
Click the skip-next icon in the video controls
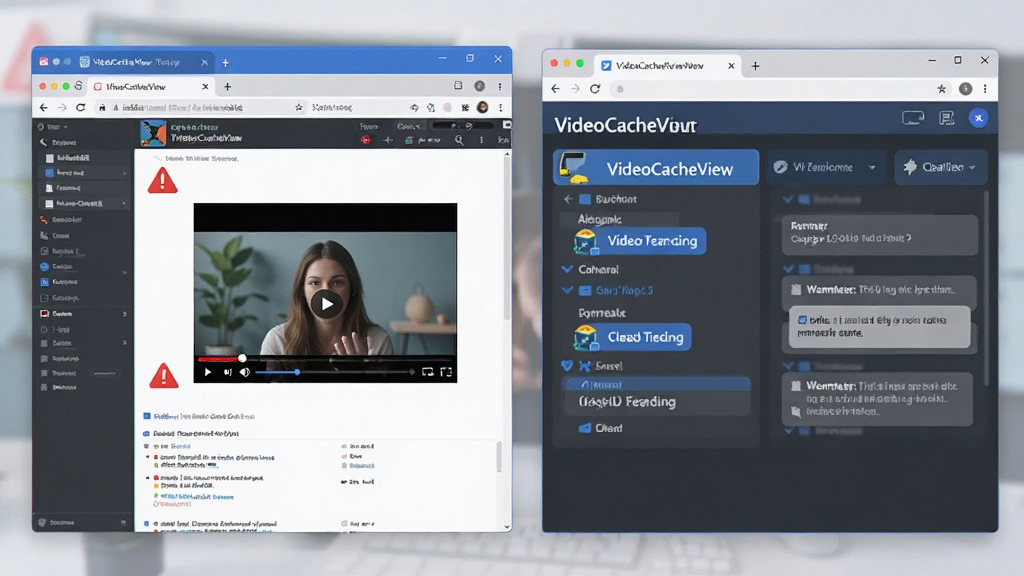tap(227, 372)
